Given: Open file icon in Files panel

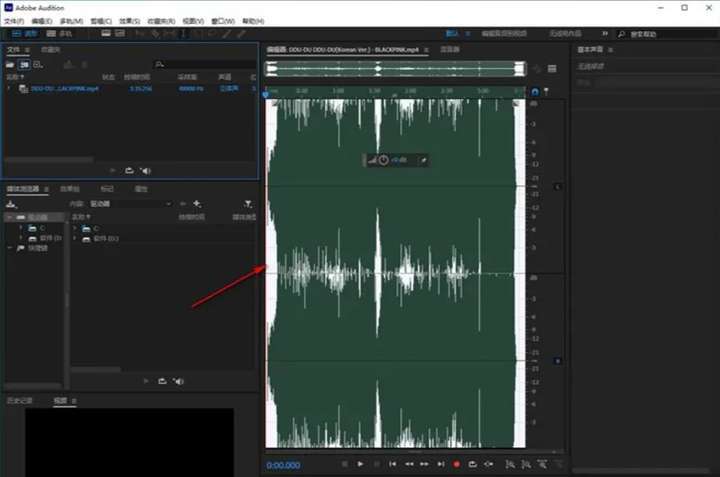Looking at the screenshot, I should point(10,65).
